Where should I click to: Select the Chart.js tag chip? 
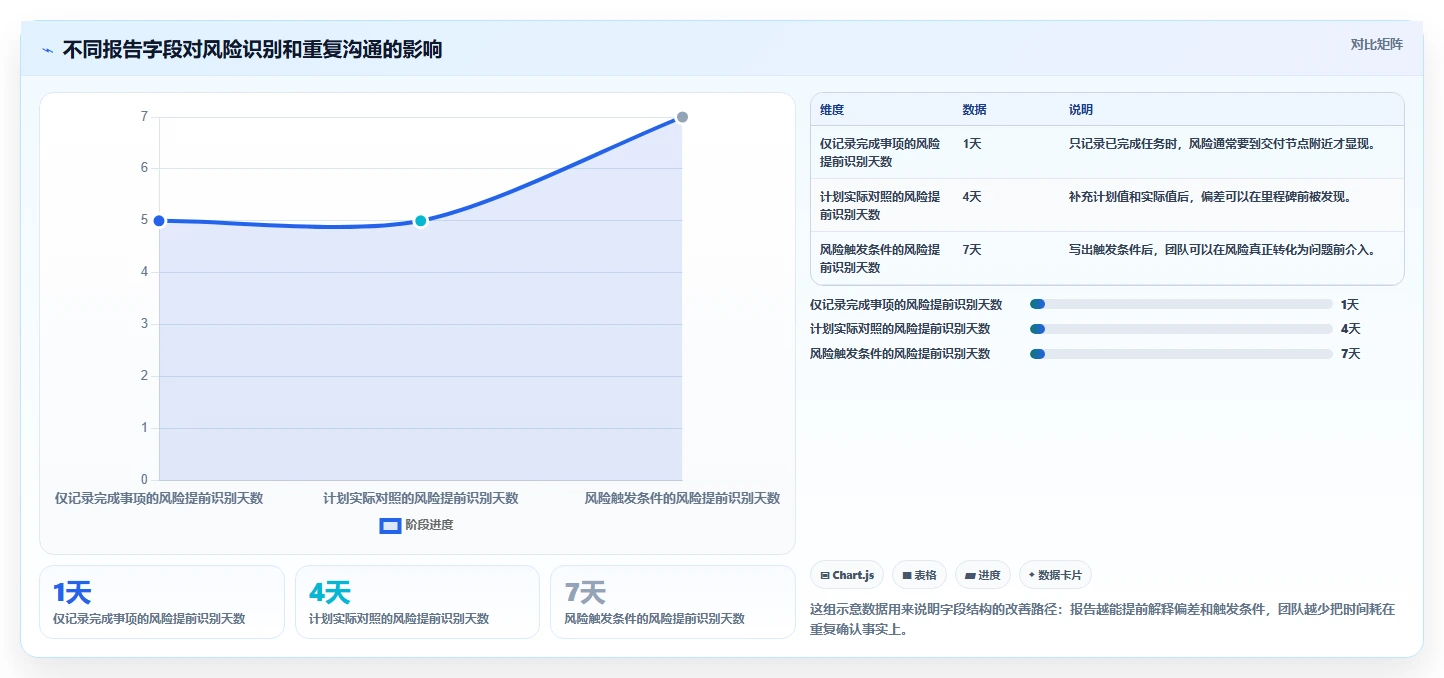[x=847, y=575]
